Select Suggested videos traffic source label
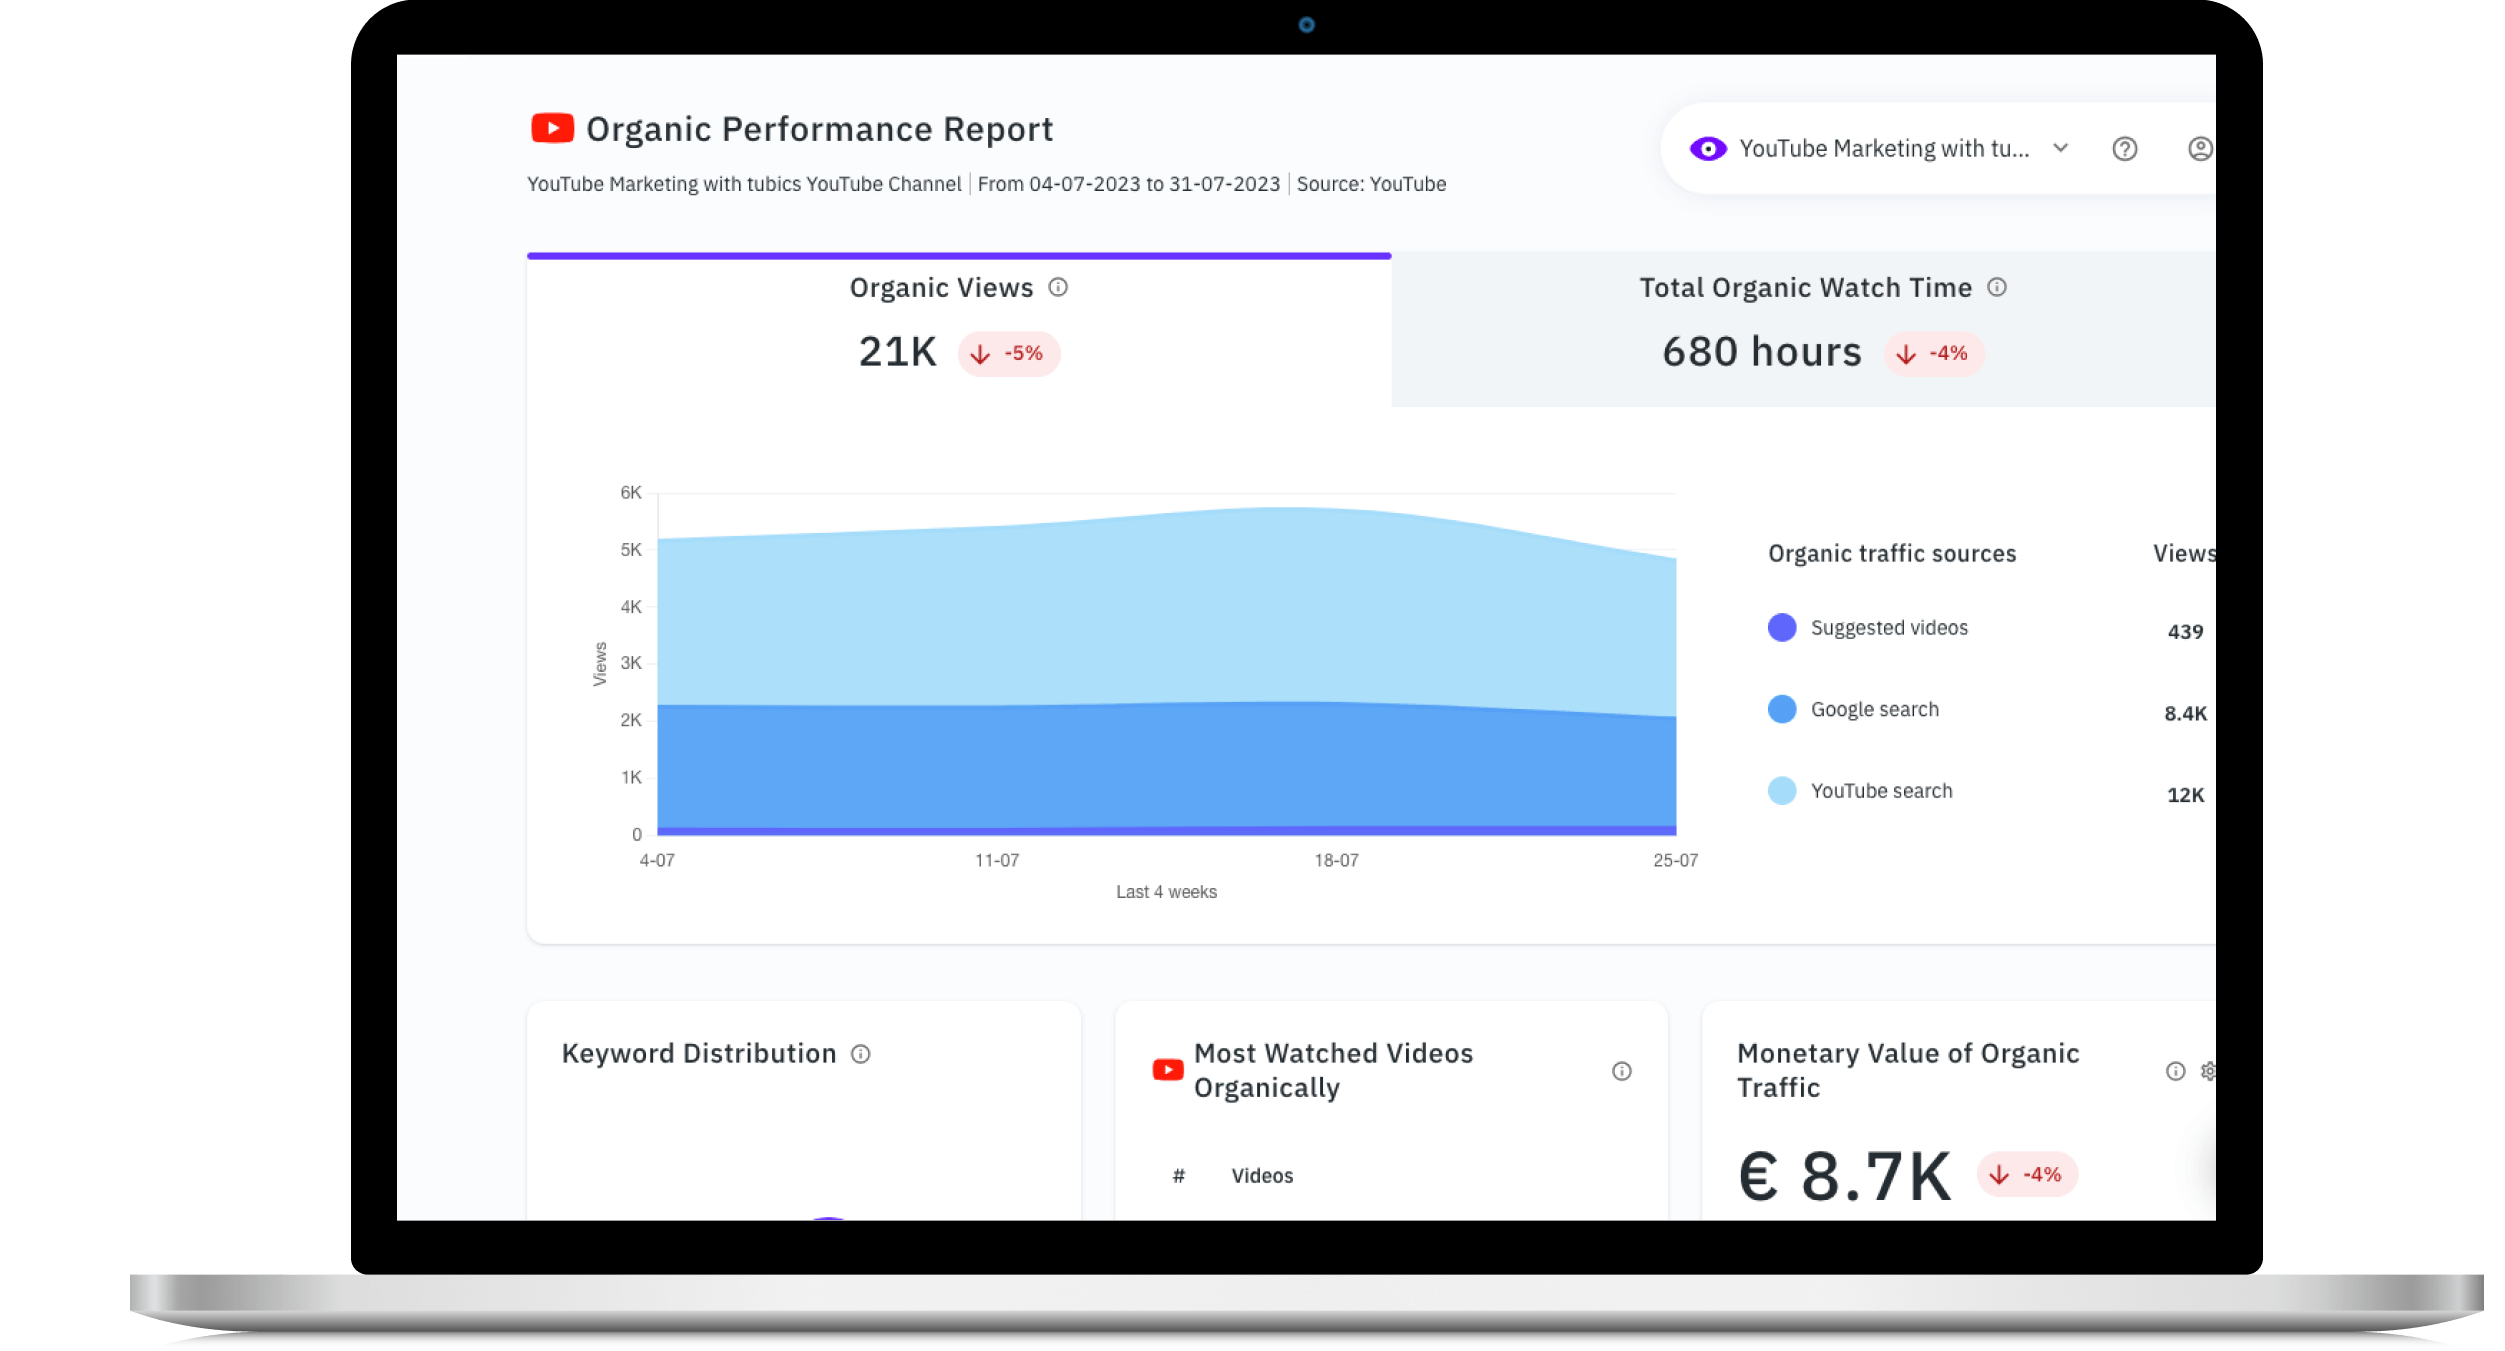 pyautogui.click(x=1889, y=628)
